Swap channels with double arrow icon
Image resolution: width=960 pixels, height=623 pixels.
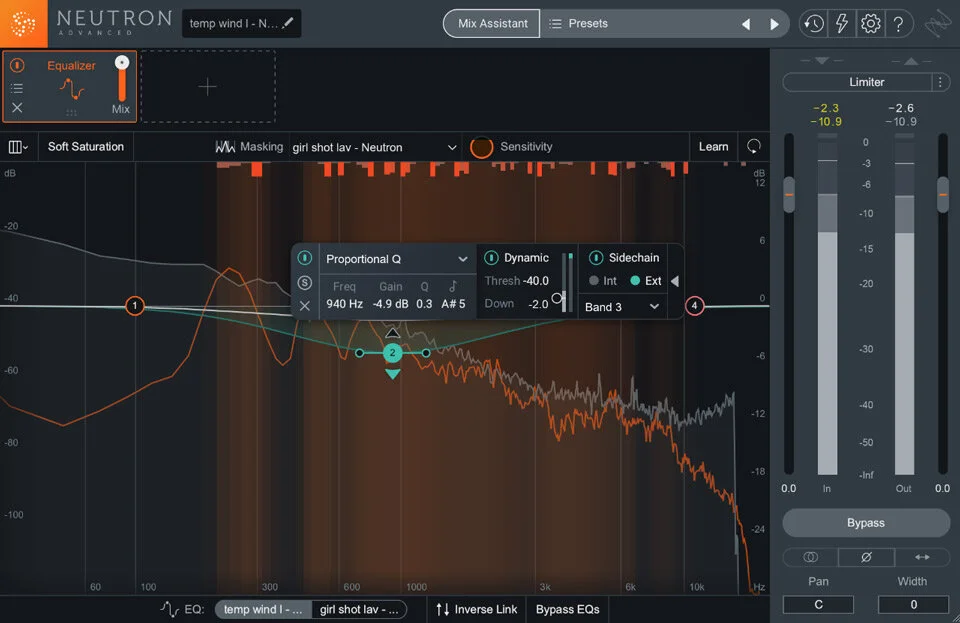click(x=922, y=557)
